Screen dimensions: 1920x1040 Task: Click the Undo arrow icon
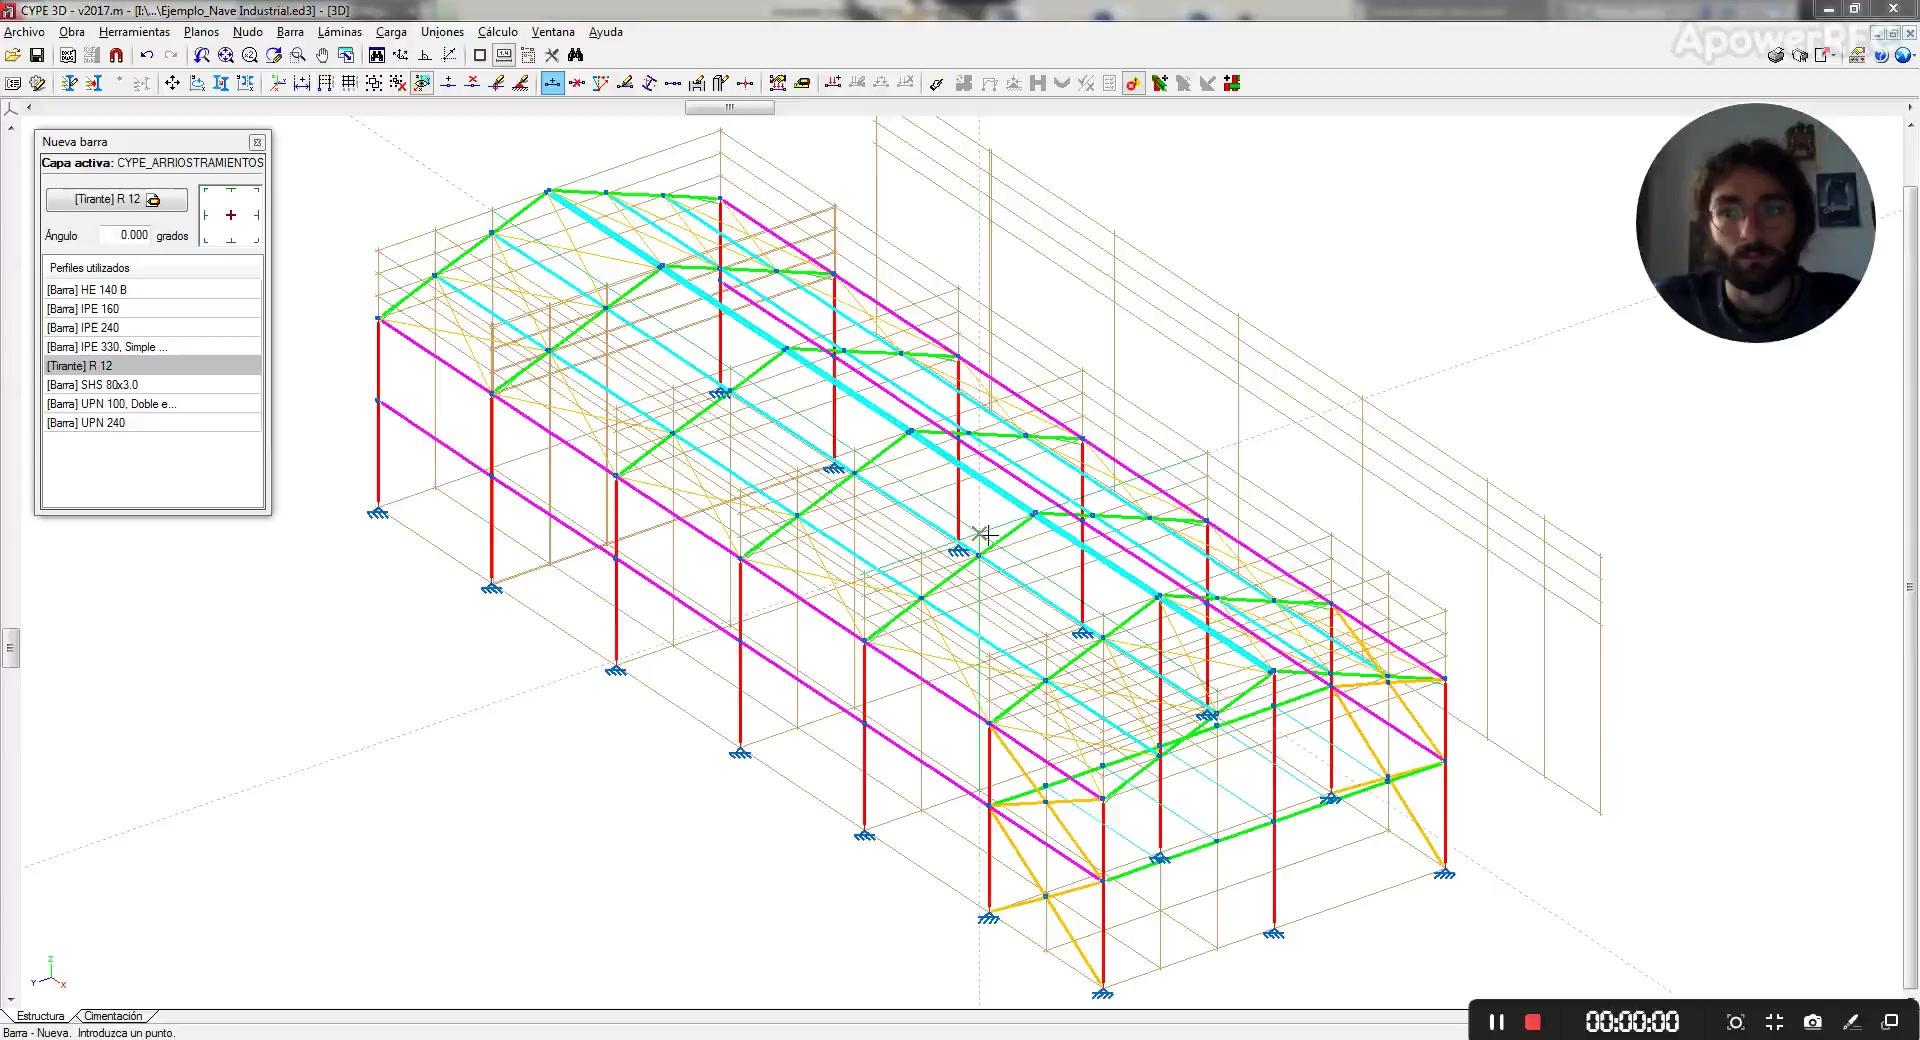147,56
